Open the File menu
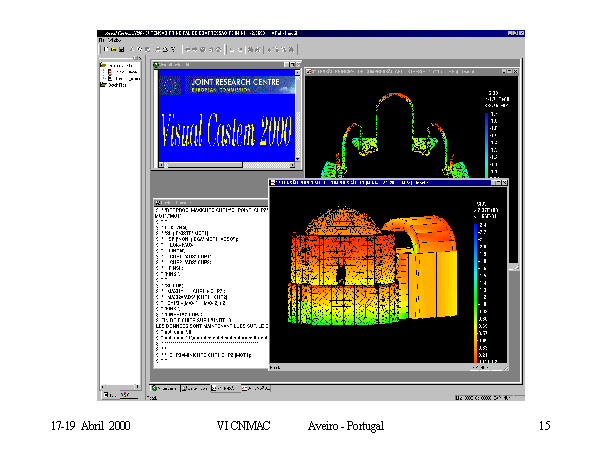The height and width of the screenshot is (450, 600). coord(101,40)
